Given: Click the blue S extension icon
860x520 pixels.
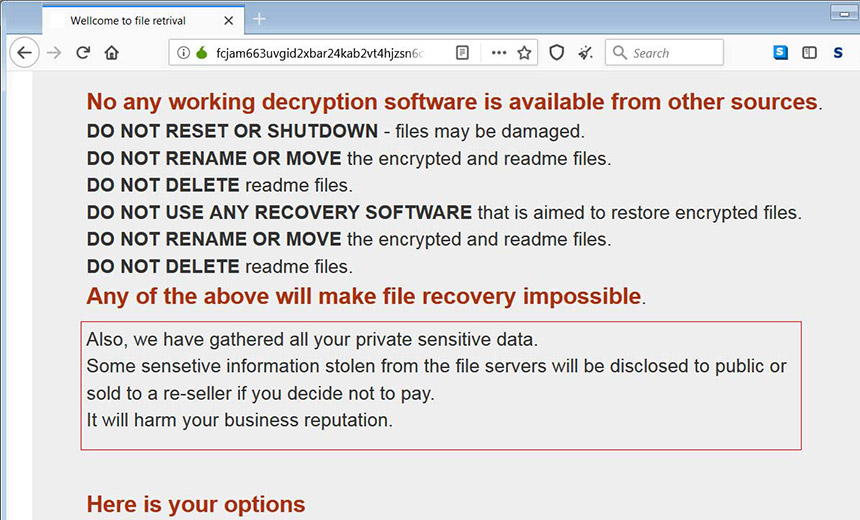Looking at the screenshot, I should click(x=781, y=53).
